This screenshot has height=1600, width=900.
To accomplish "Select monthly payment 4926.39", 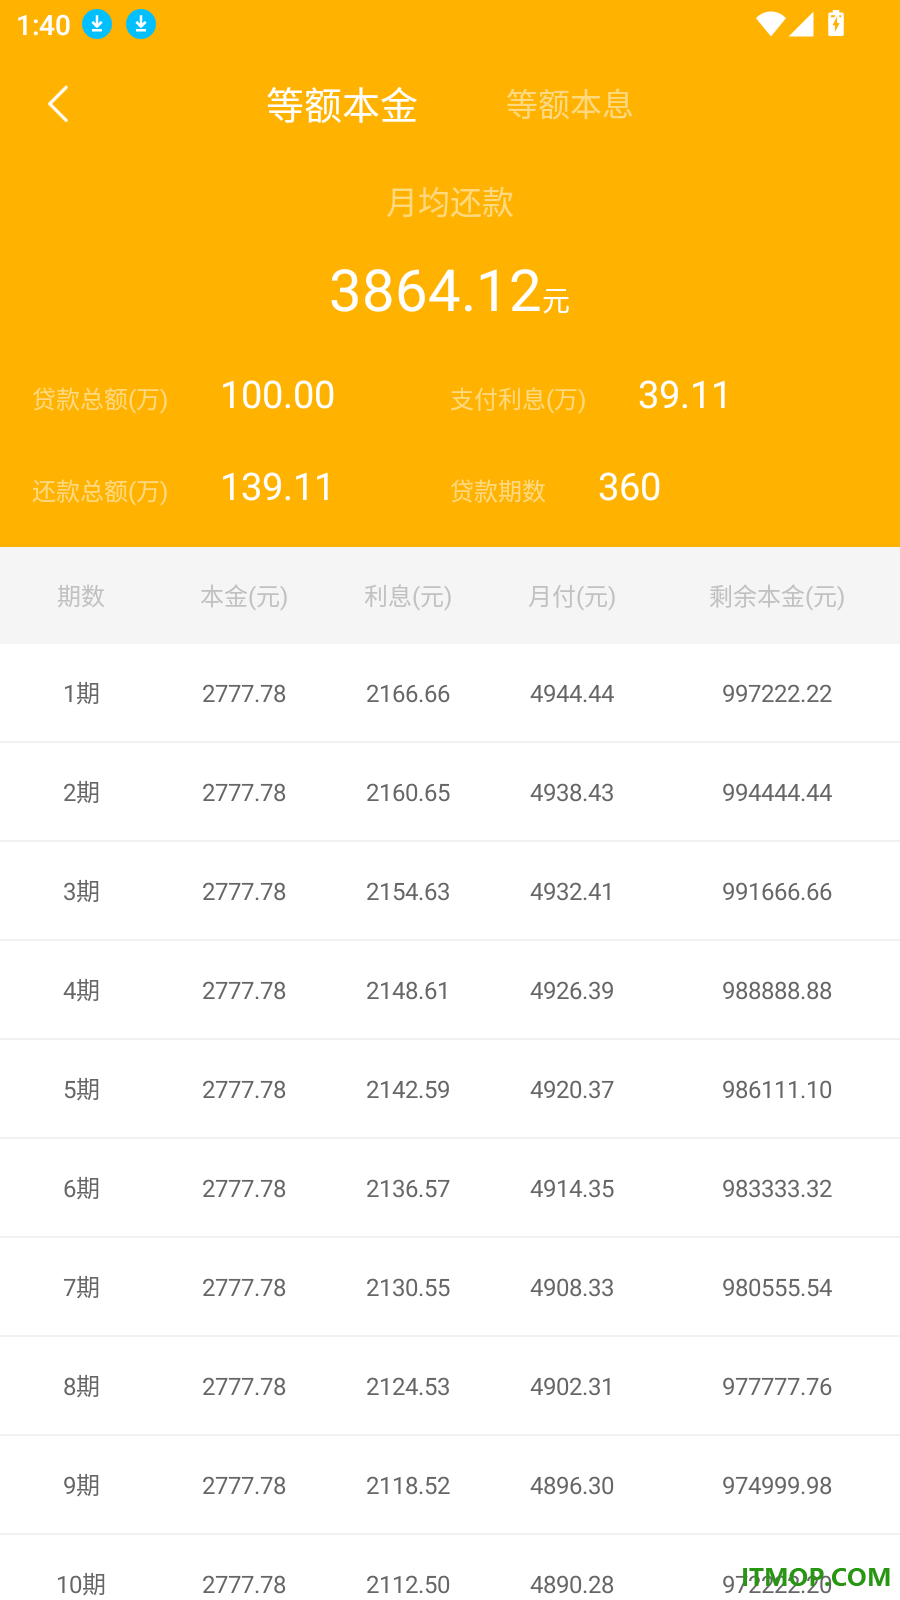I will 572,991.
